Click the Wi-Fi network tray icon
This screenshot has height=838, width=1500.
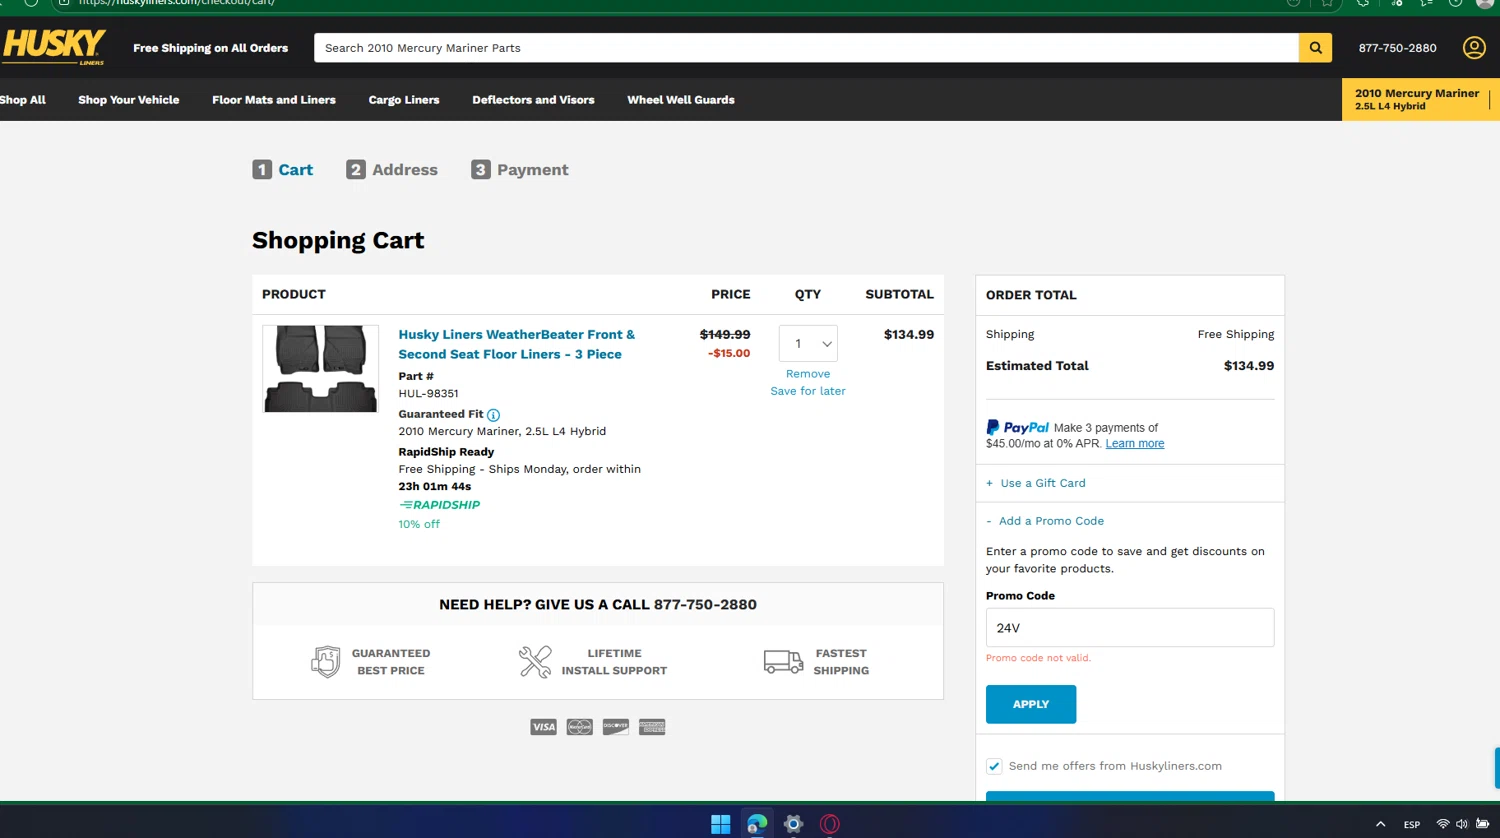1442,824
